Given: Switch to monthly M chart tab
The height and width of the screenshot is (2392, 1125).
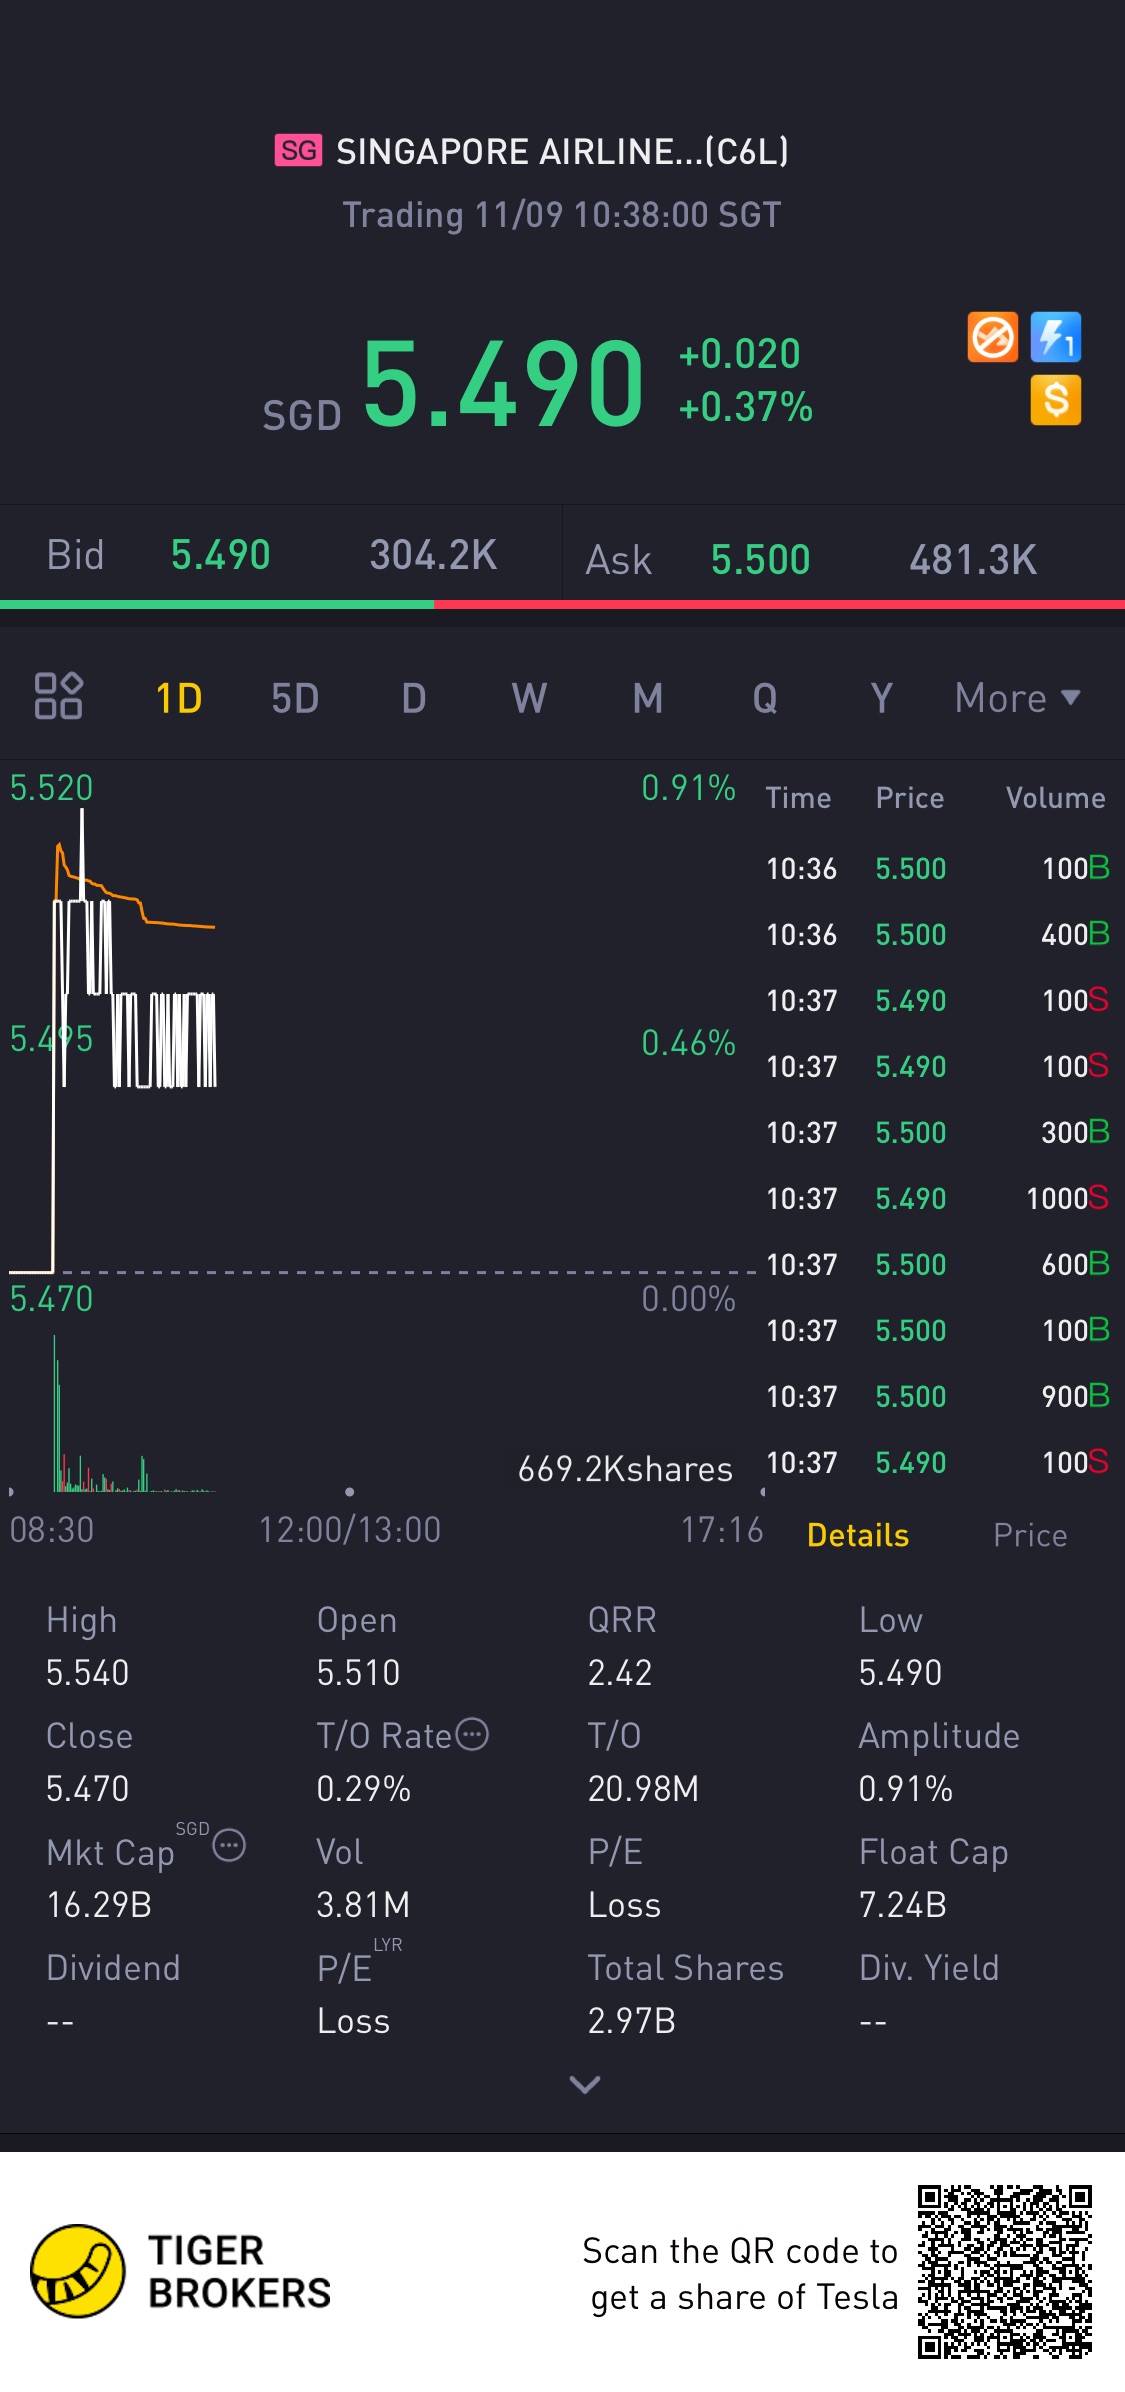Looking at the screenshot, I should 648,698.
